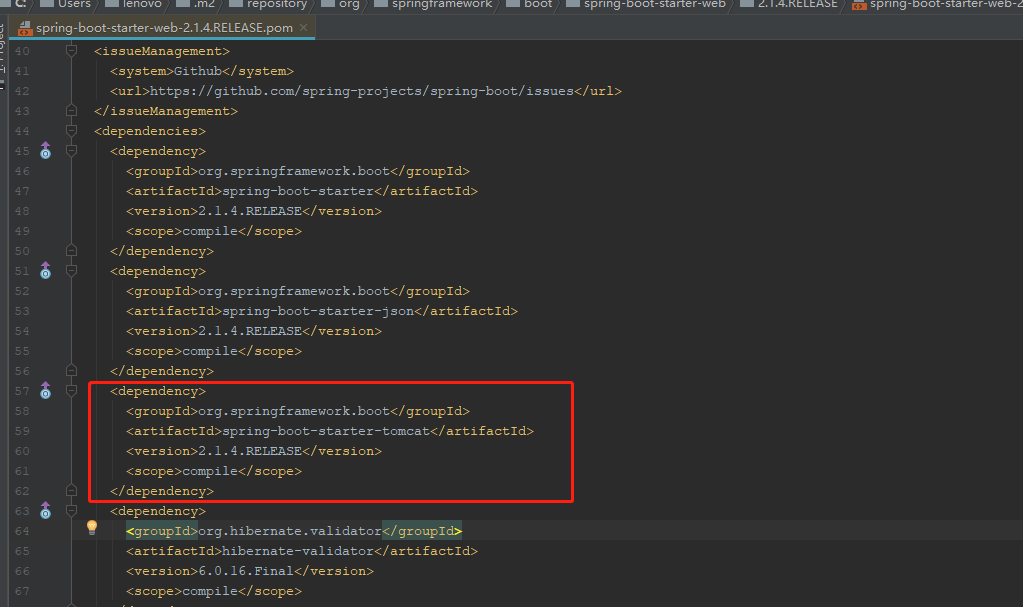Click groupId org.springframework.boot on line 46
1023x607 pixels.
coord(294,171)
